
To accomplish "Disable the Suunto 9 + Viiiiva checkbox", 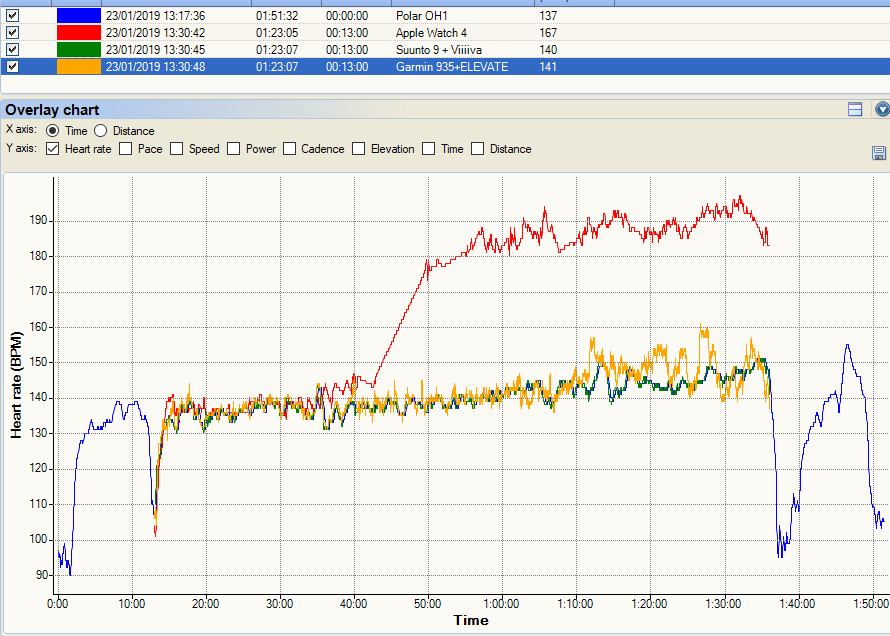I will (12, 49).
